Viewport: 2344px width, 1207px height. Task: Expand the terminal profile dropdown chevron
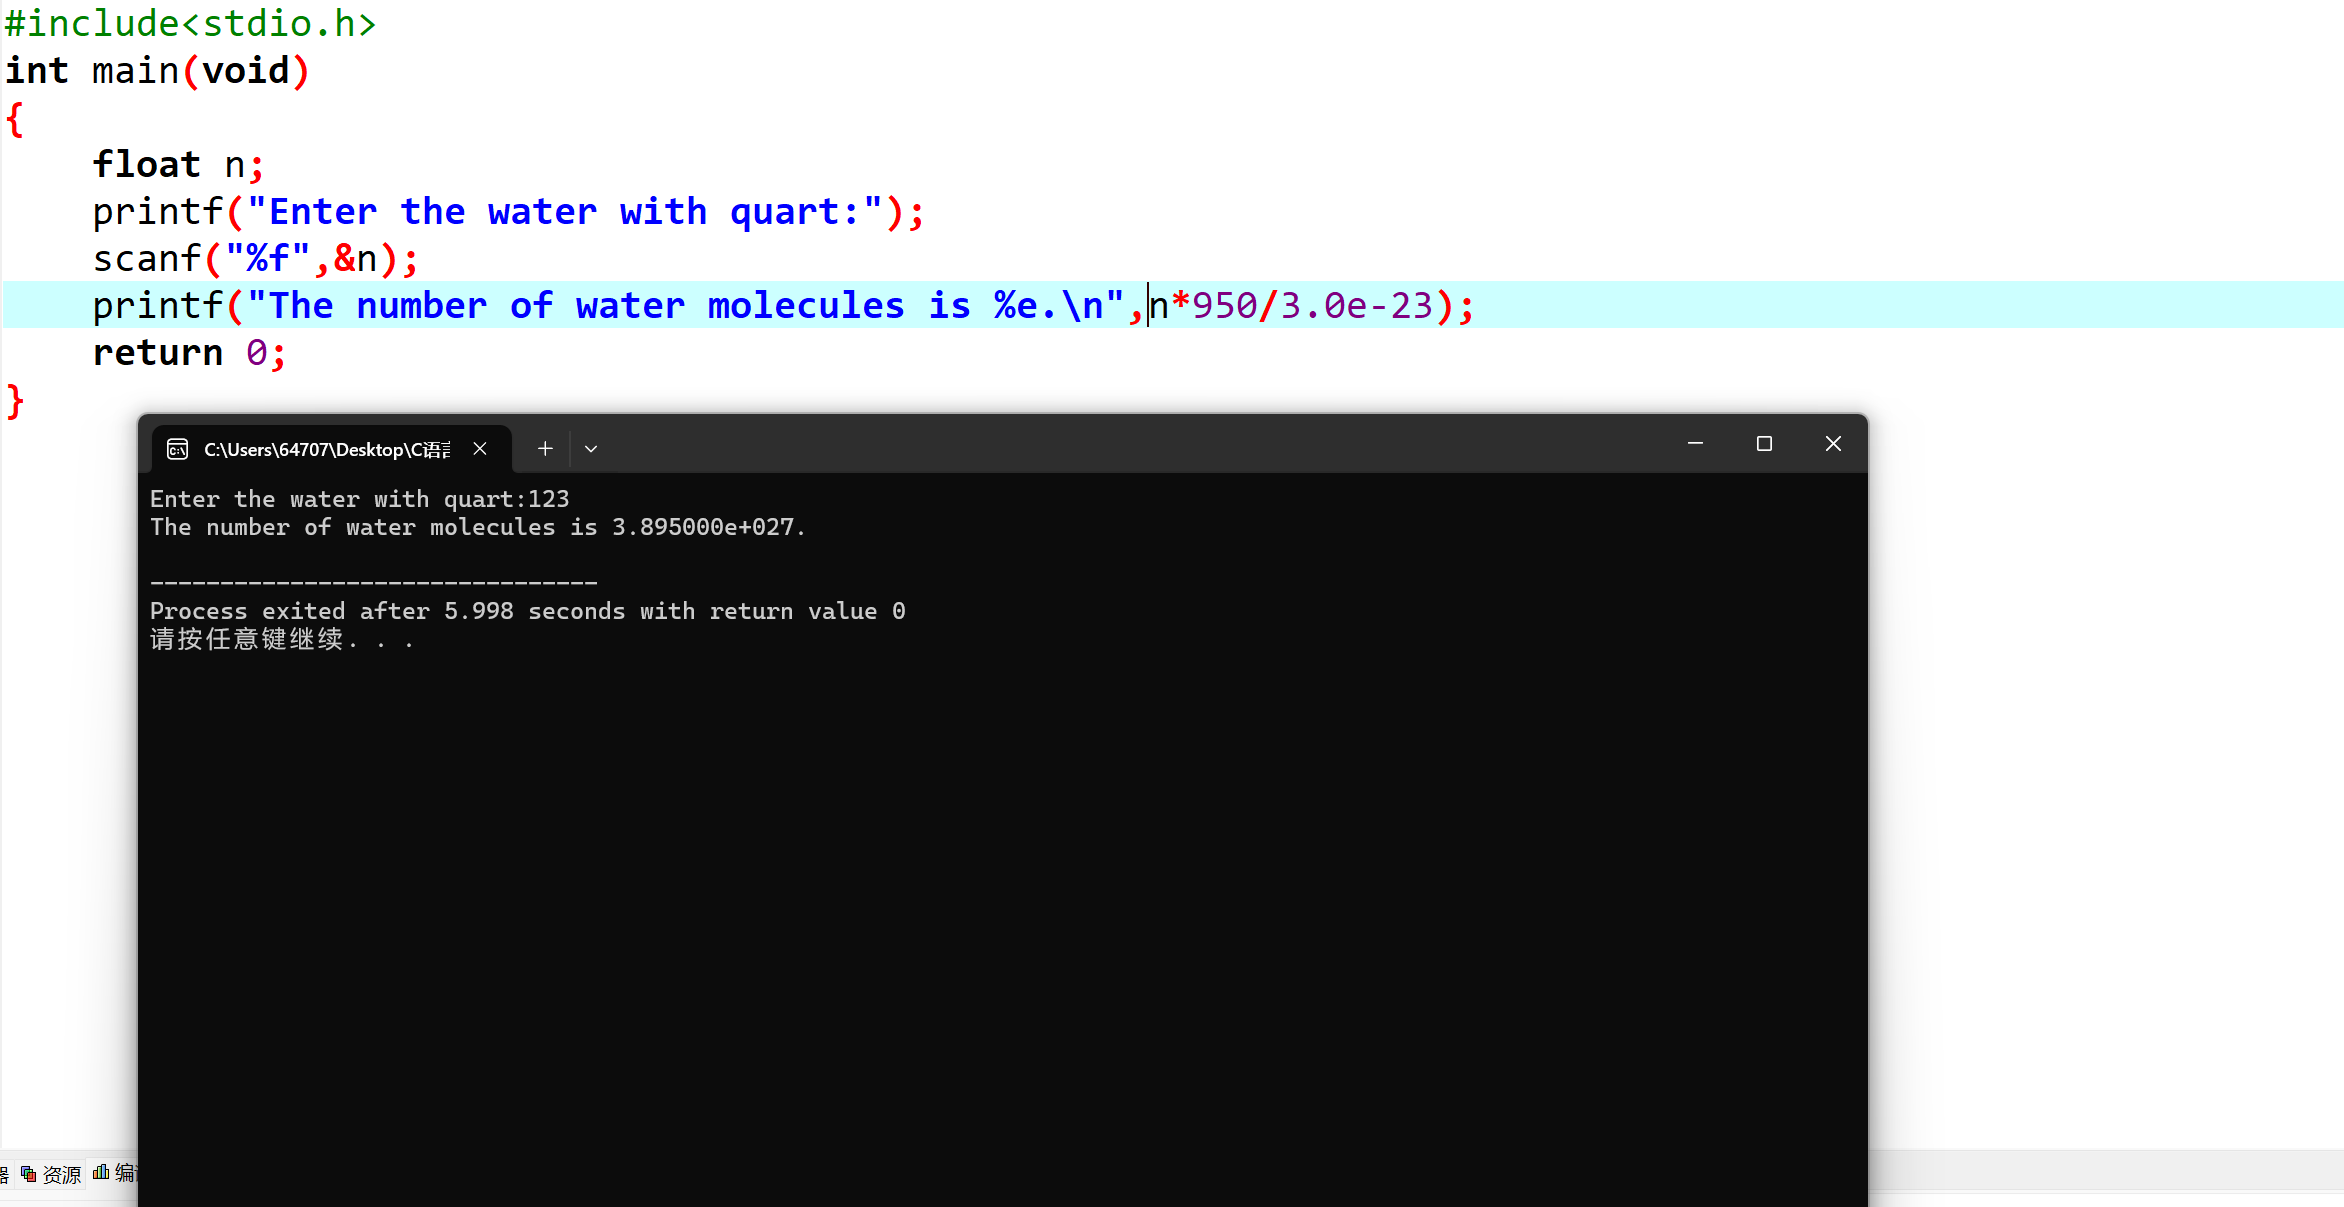[x=591, y=449]
